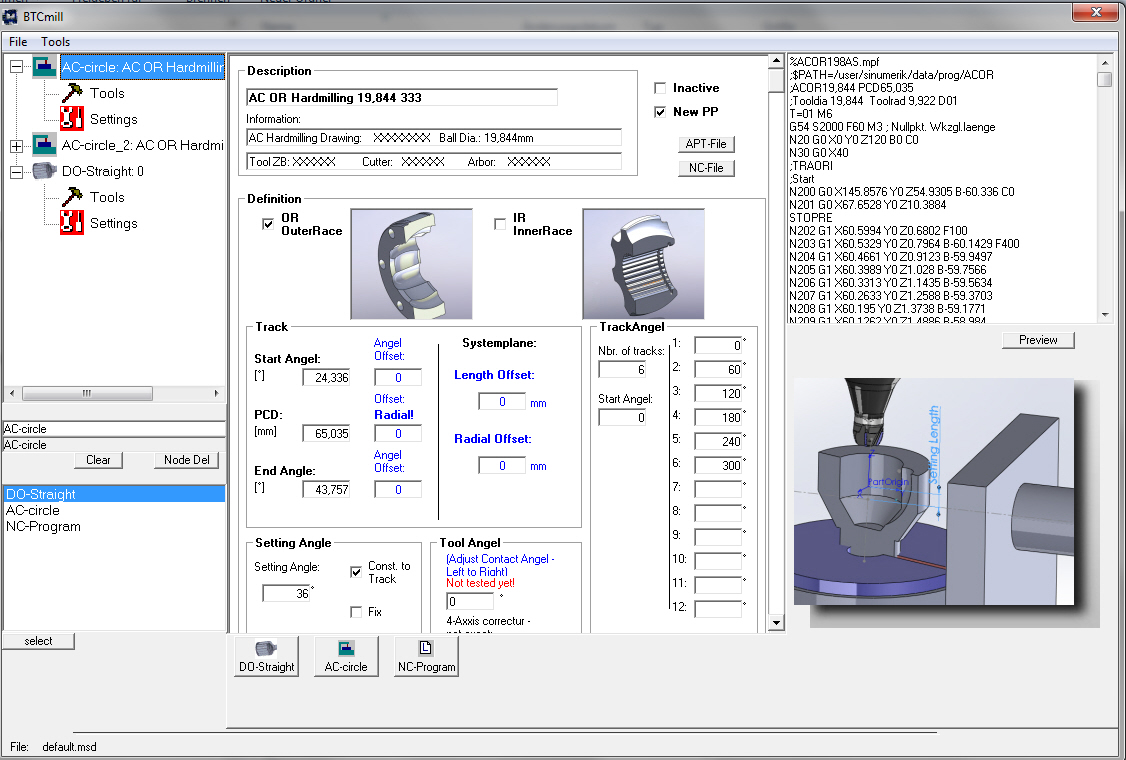Open the Tools menu
The height and width of the screenshot is (760, 1126).
click(56, 42)
